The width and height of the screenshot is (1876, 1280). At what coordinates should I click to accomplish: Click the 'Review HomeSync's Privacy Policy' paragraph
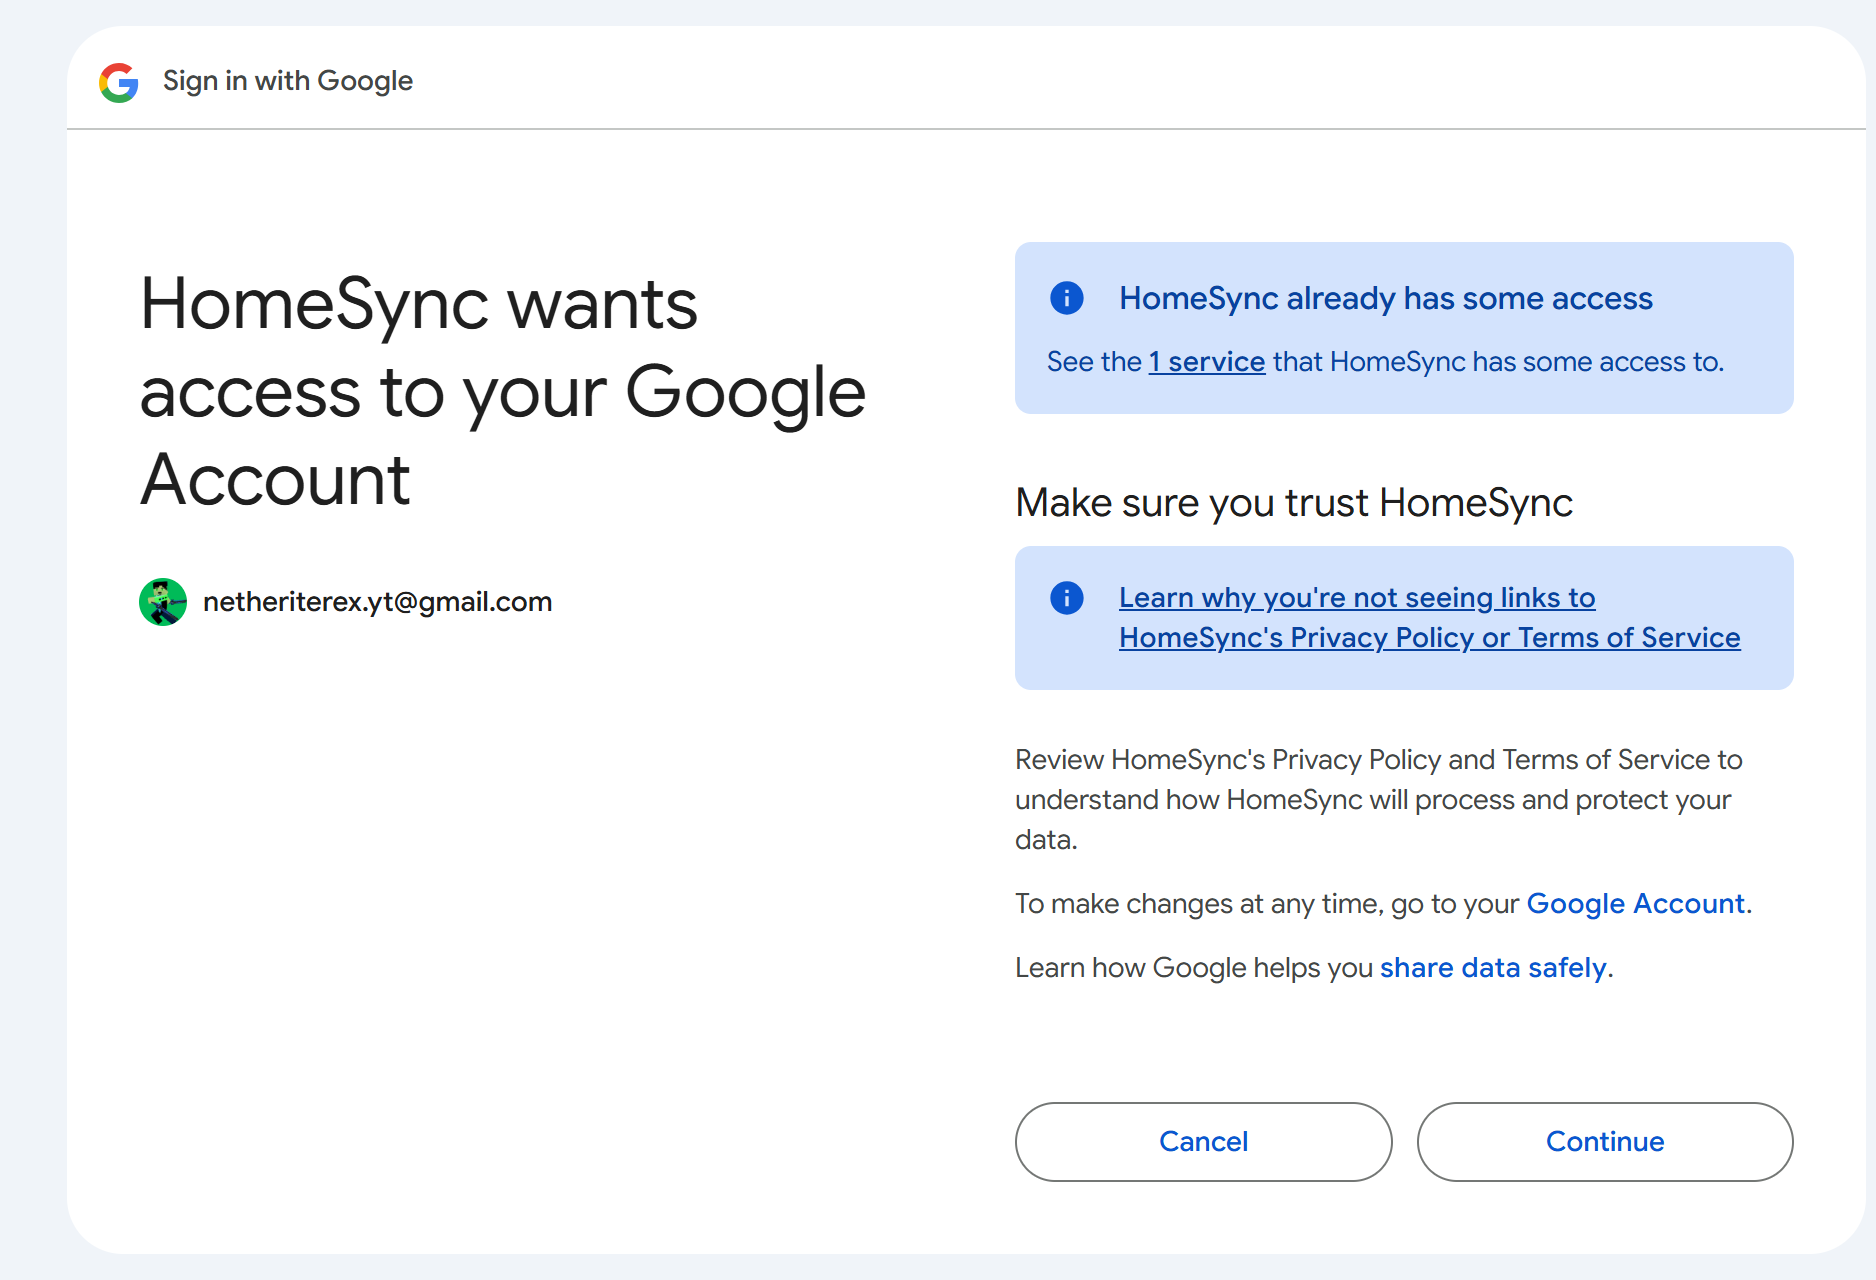[x=1378, y=800]
